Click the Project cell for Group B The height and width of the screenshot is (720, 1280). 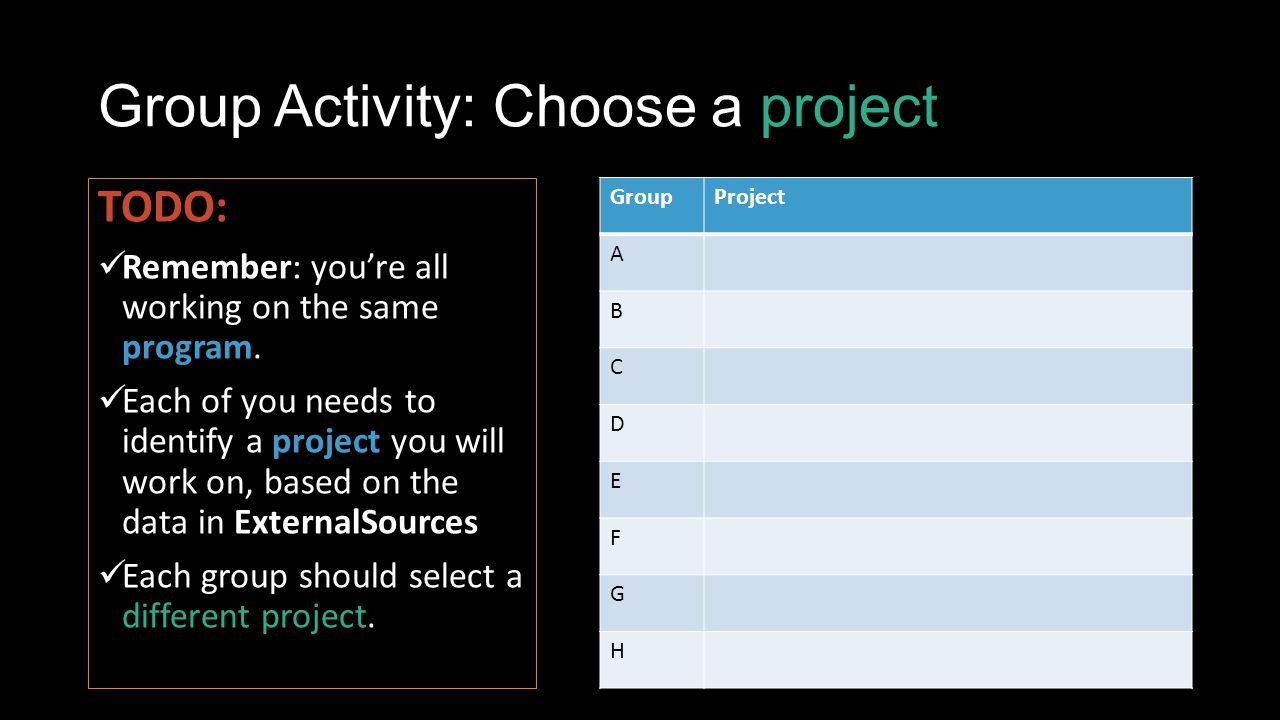coord(948,319)
